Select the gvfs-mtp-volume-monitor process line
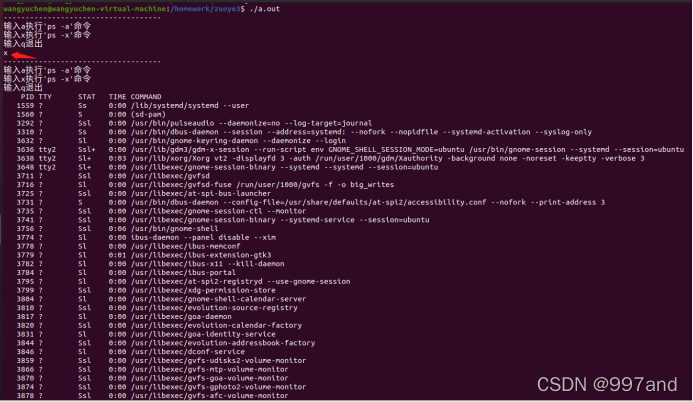This screenshot has height=402, width=693. (x=152, y=369)
